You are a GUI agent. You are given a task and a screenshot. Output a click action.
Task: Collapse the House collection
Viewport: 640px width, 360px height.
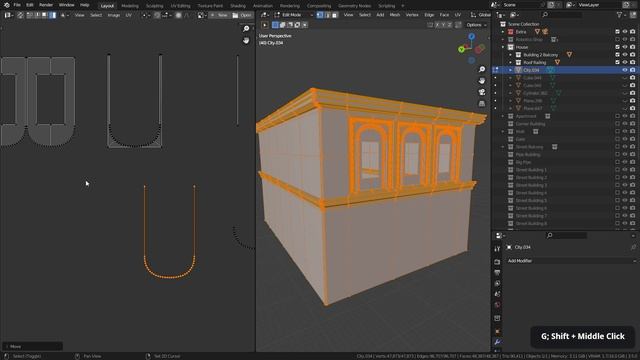coord(503,47)
